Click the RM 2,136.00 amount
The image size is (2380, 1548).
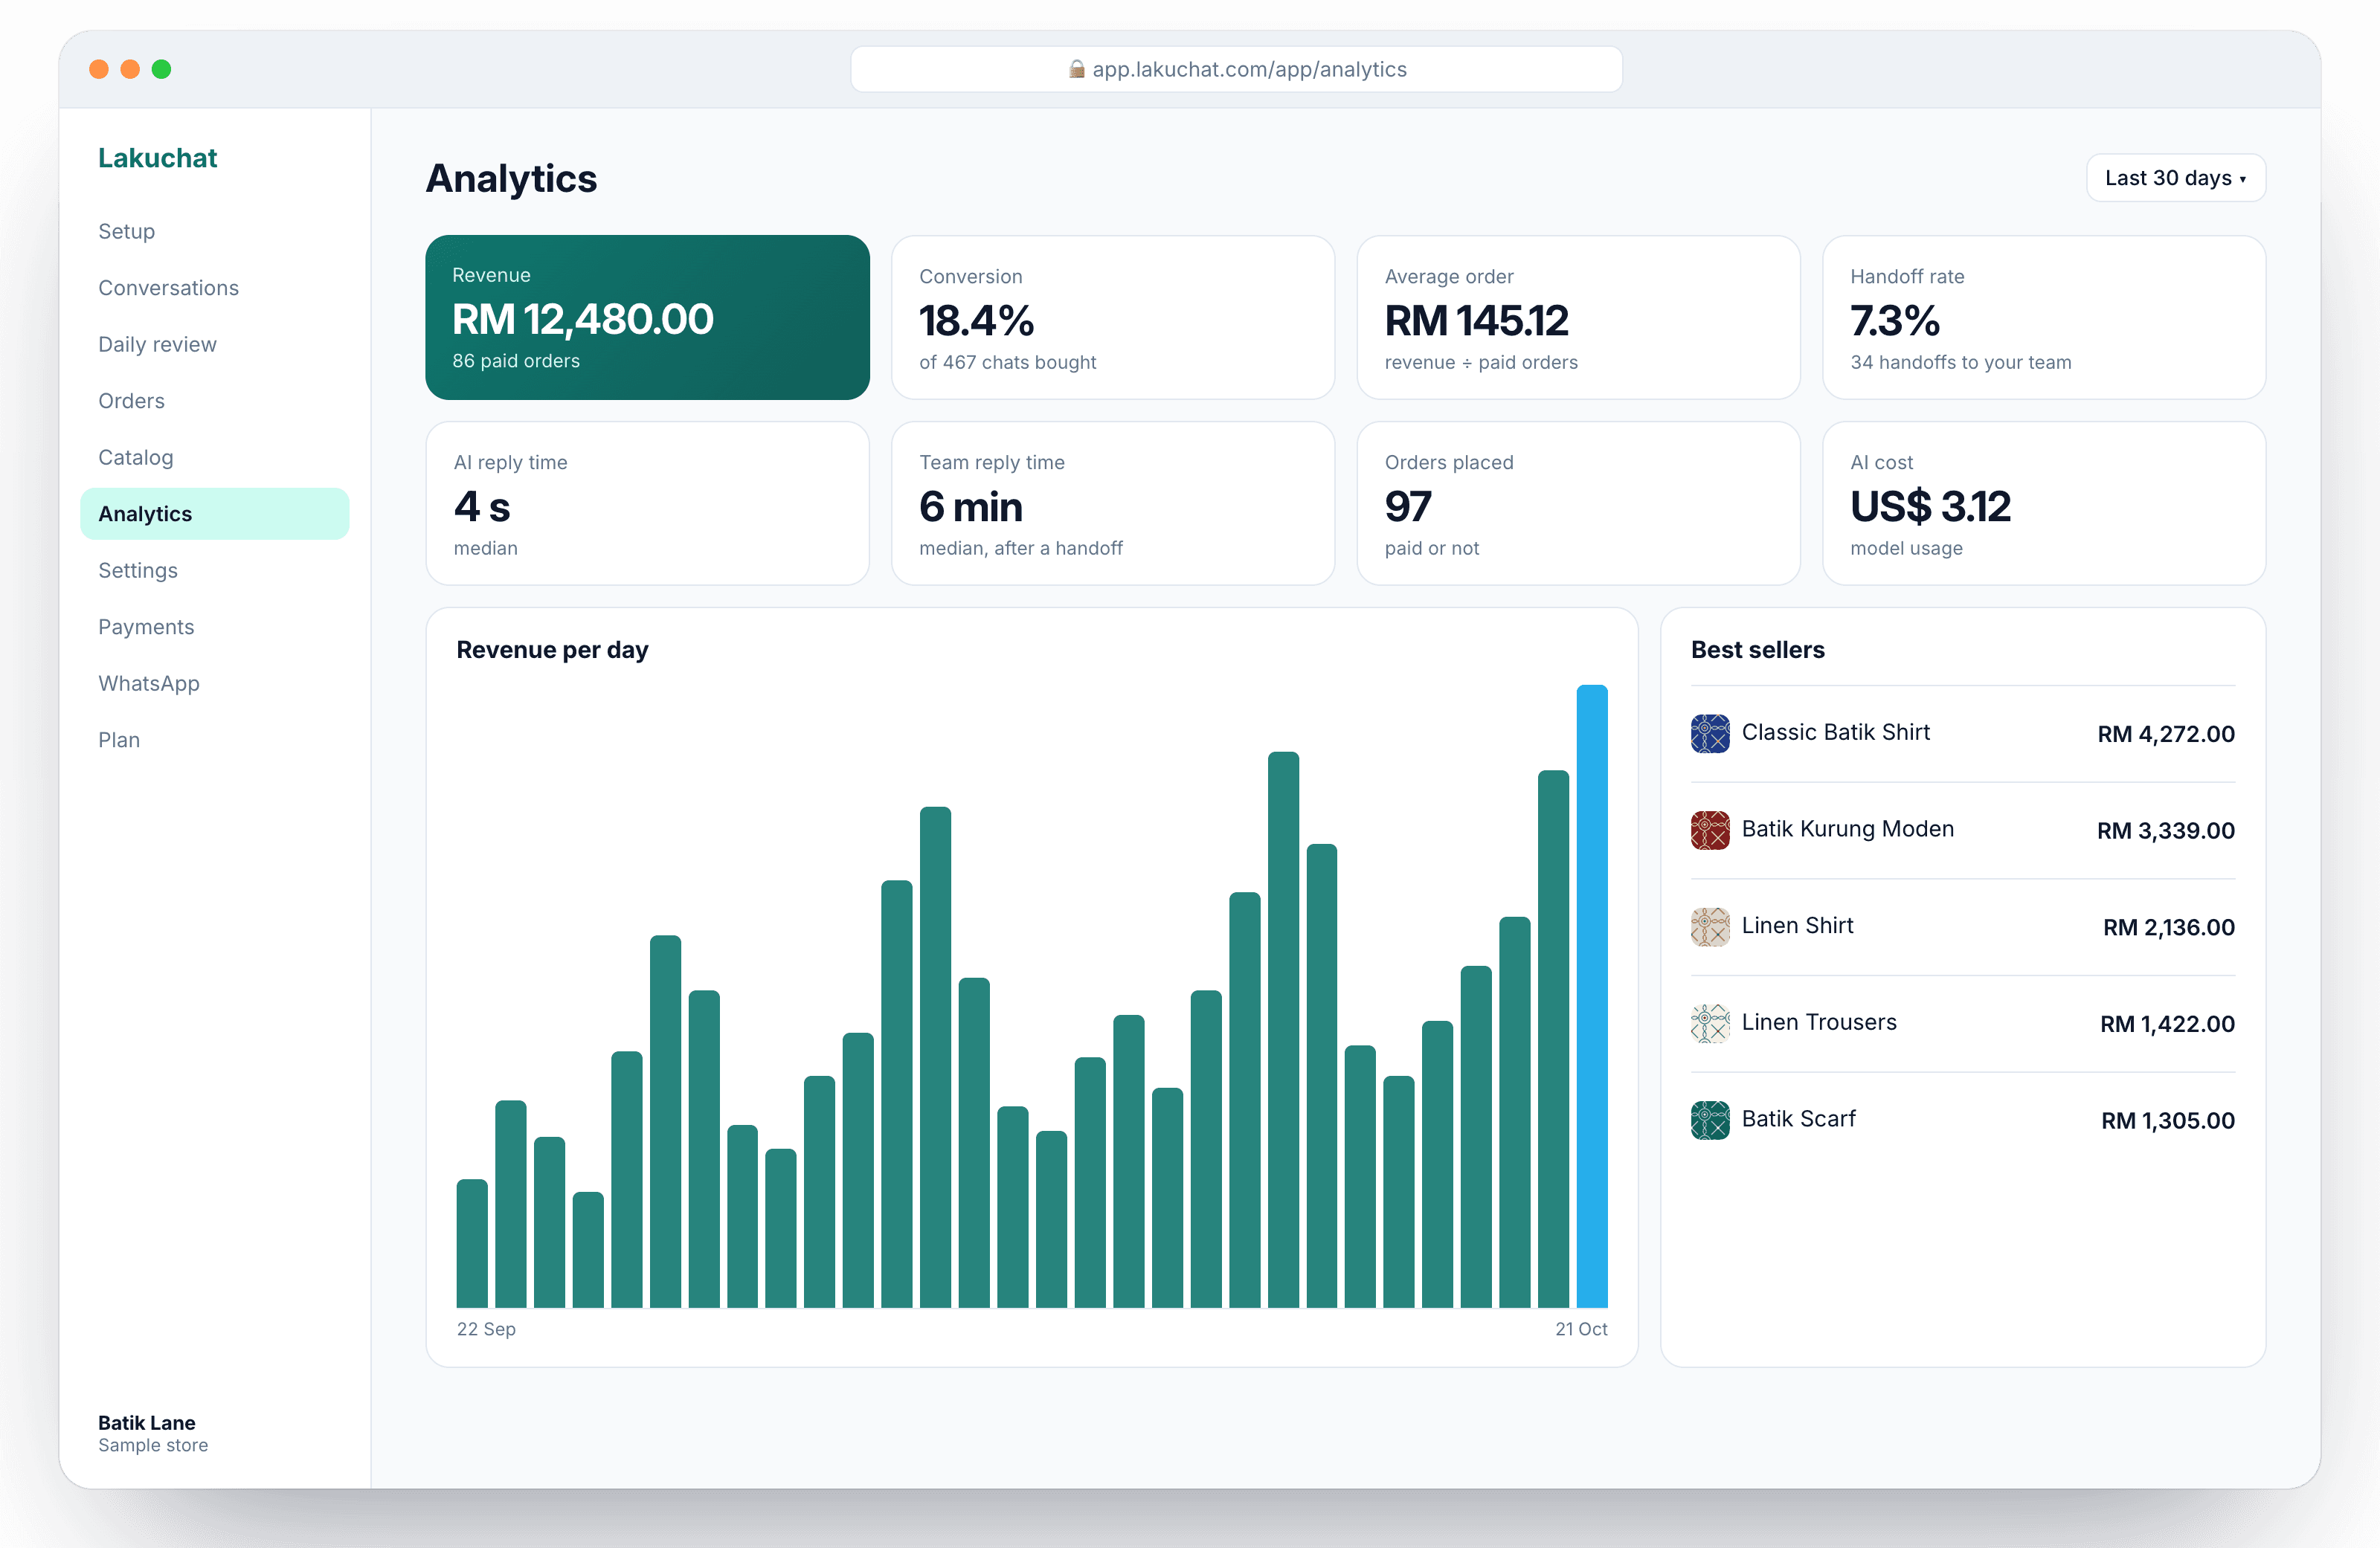[x=2168, y=927]
